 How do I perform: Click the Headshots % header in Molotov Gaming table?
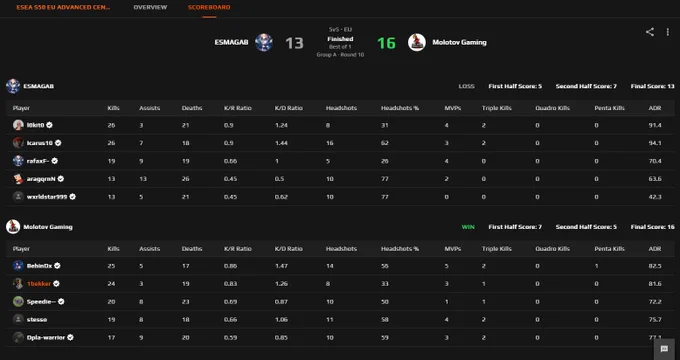(400, 249)
